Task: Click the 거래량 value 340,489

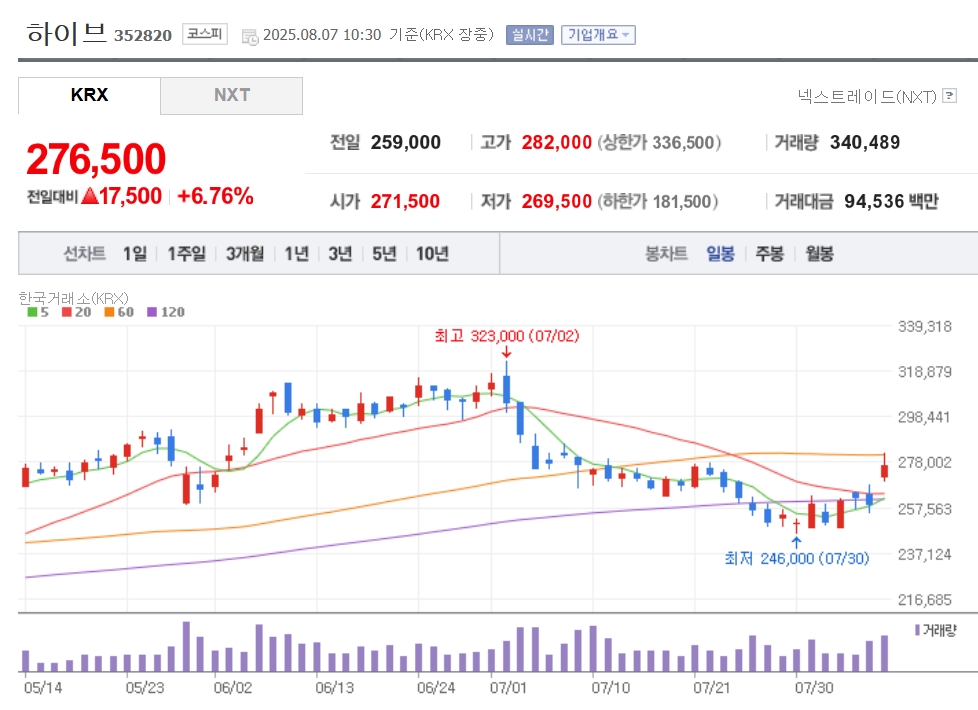Action: [x=864, y=142]
